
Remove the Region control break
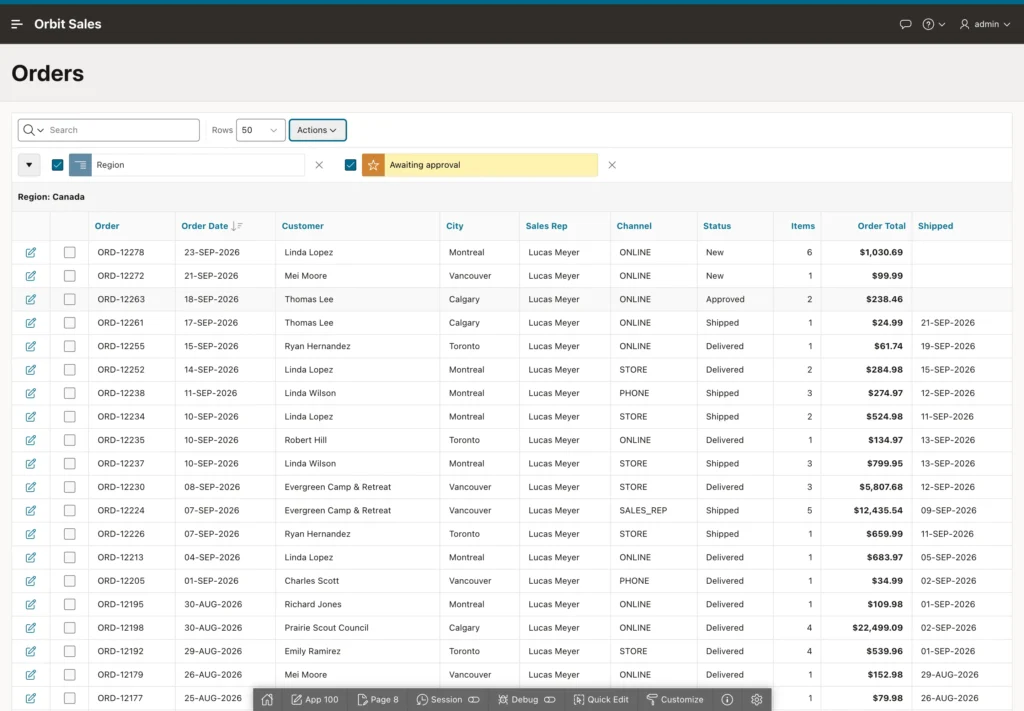(x=319, y=165)
